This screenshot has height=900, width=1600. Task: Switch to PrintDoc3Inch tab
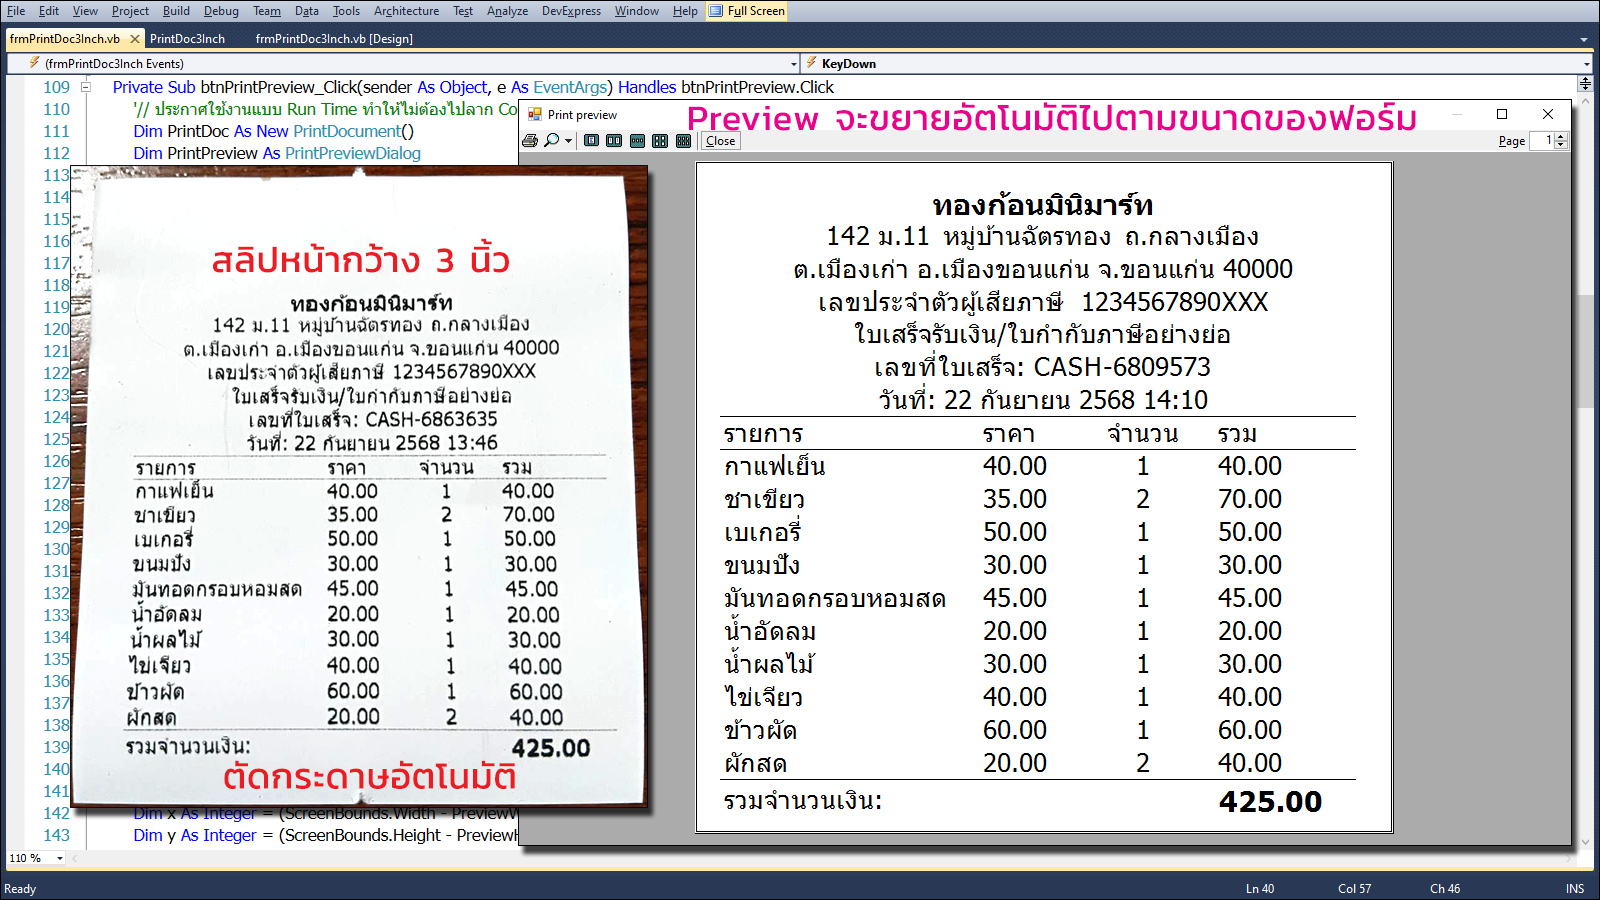(x=187, y=39)
